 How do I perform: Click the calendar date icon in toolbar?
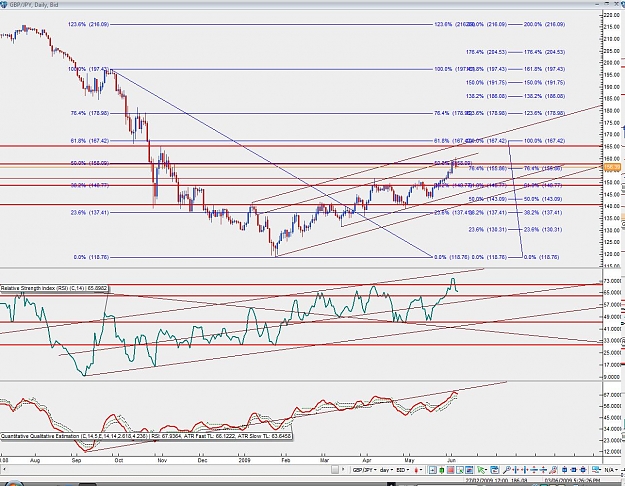click(x=495, y=470)
